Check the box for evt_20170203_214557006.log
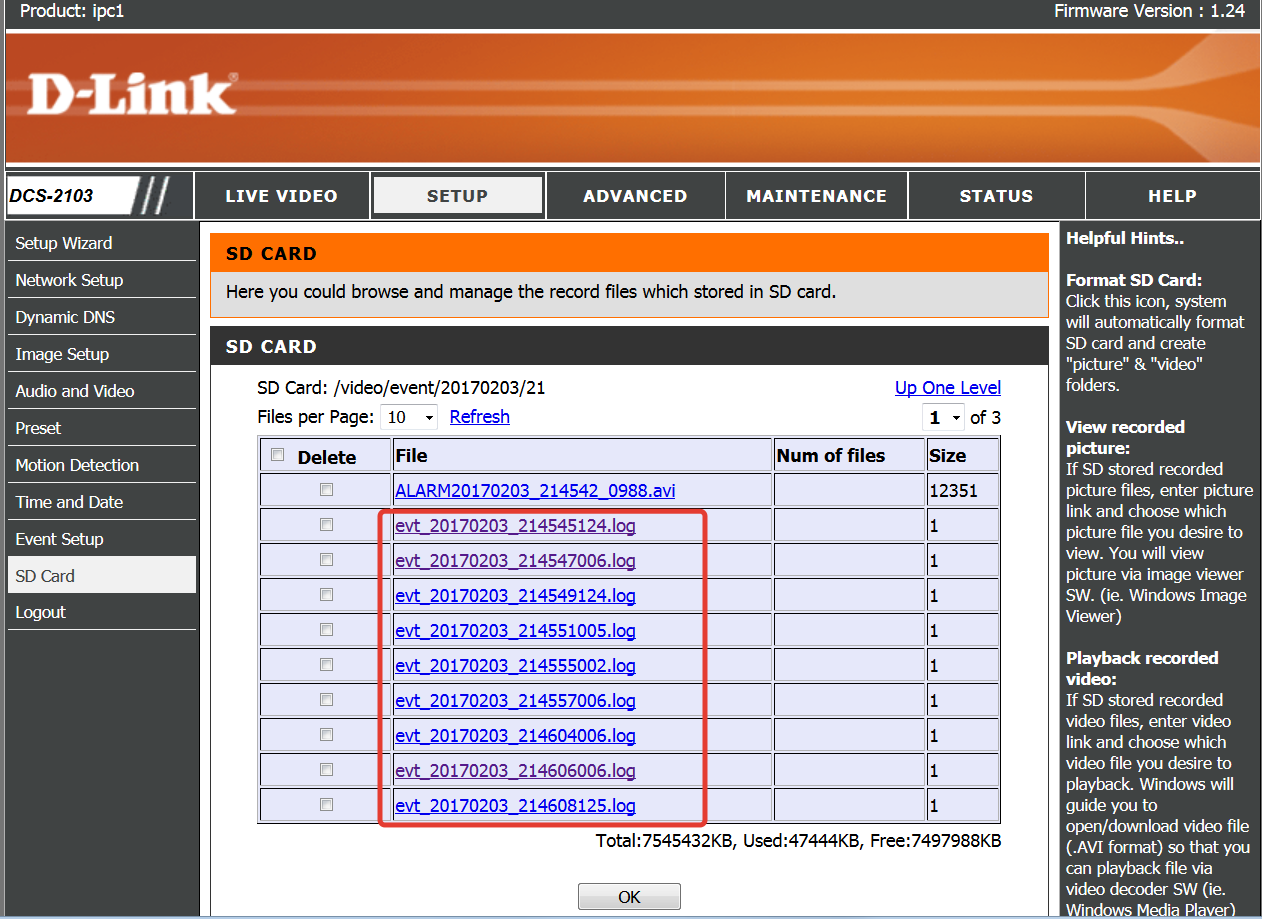Image resolution: width=1262 pixels, height=919 pixels. [x=326, y=700]
